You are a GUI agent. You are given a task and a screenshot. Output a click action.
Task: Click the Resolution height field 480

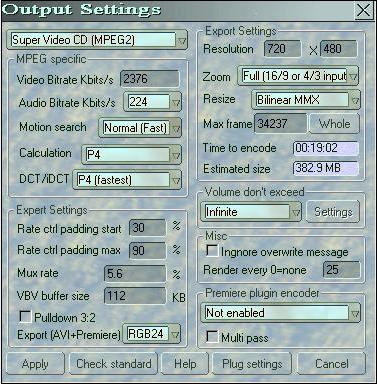339,49
